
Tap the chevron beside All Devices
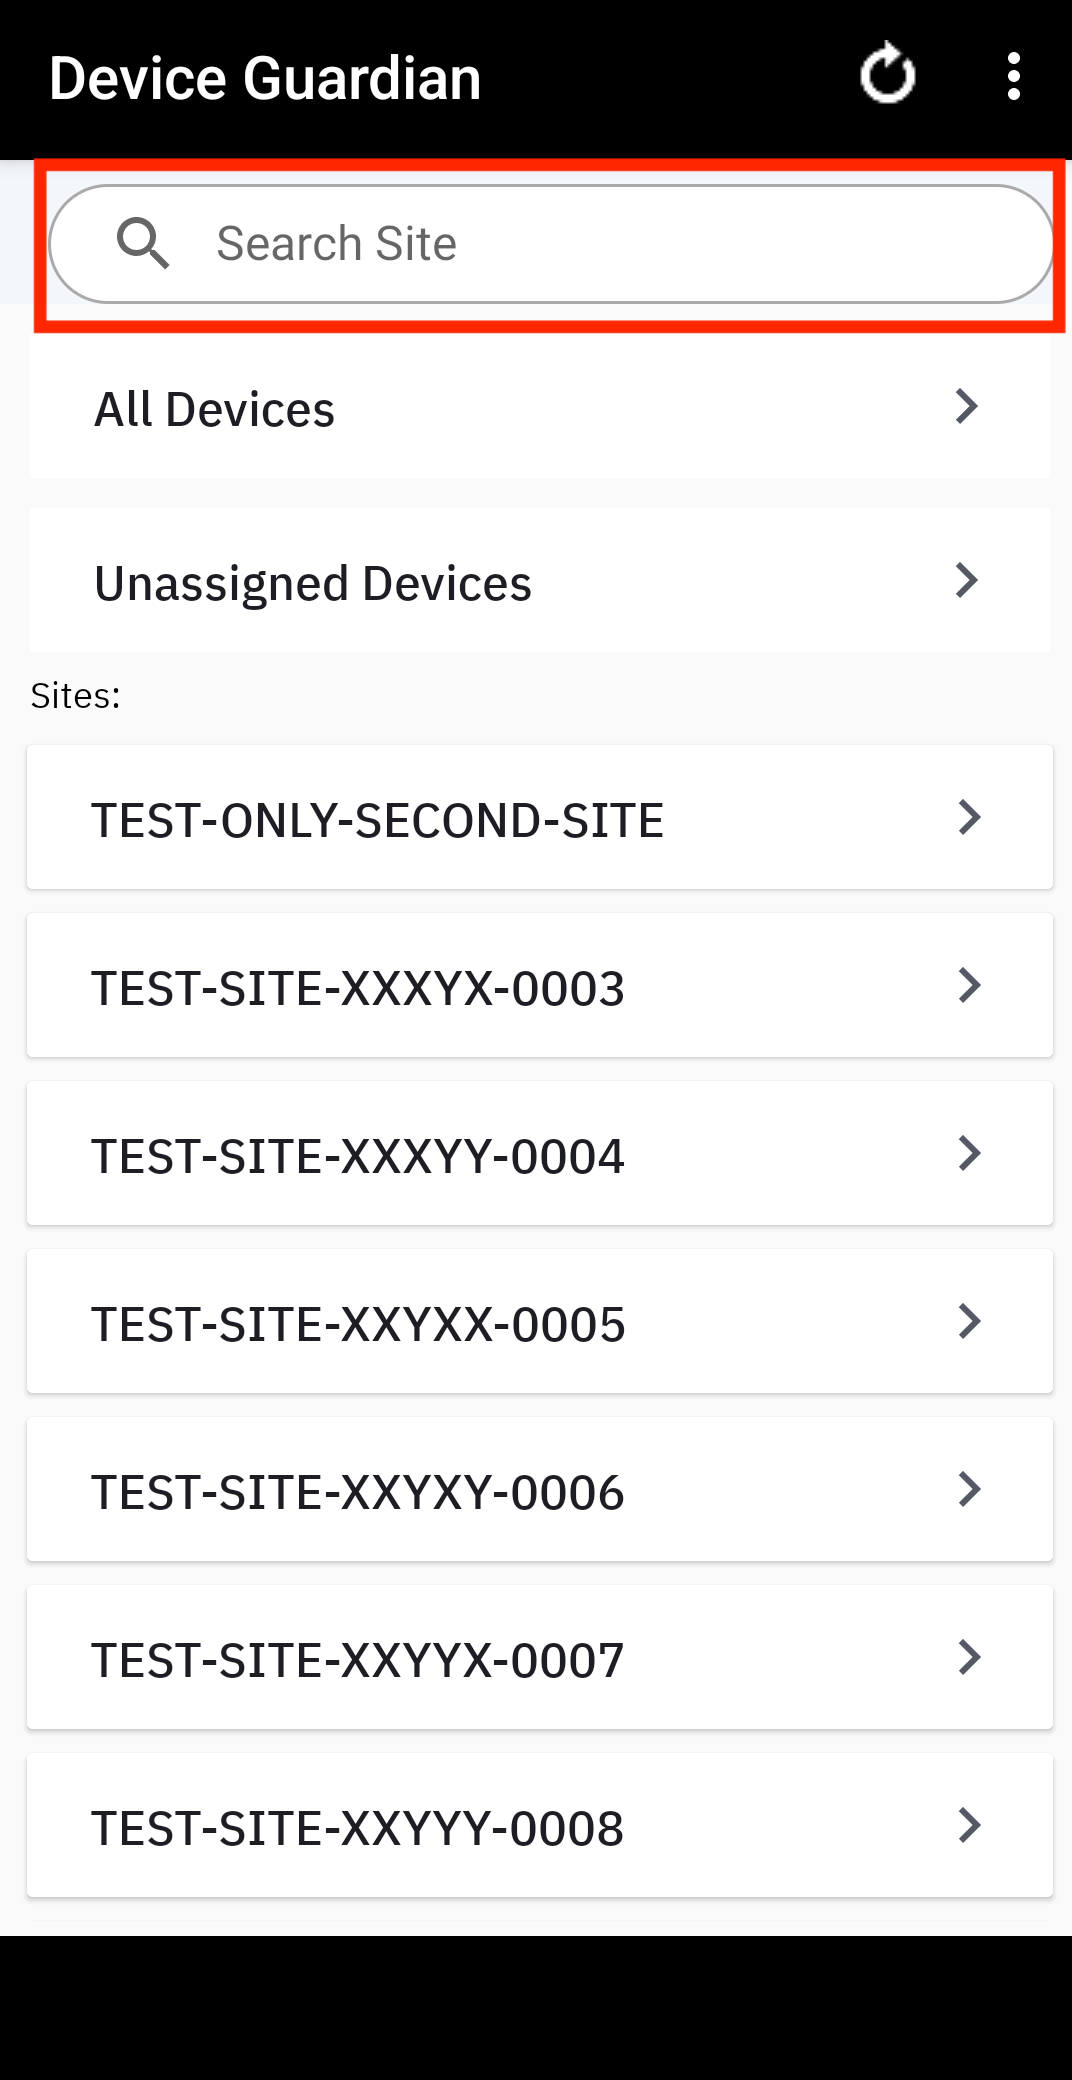pos(966,407)
